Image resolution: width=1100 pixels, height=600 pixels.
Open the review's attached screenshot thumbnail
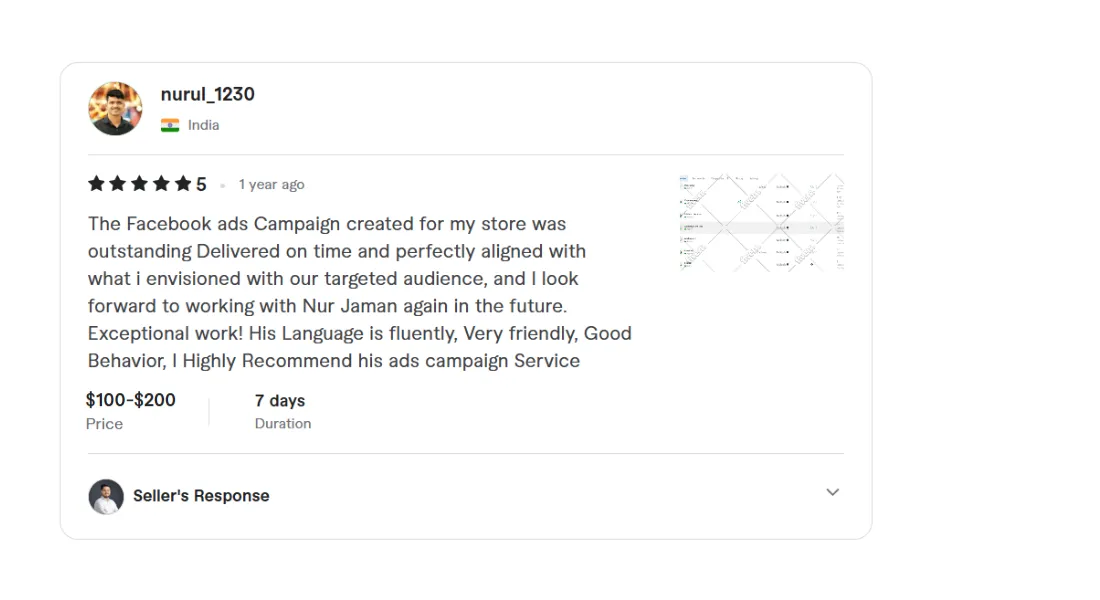[761, 222]
